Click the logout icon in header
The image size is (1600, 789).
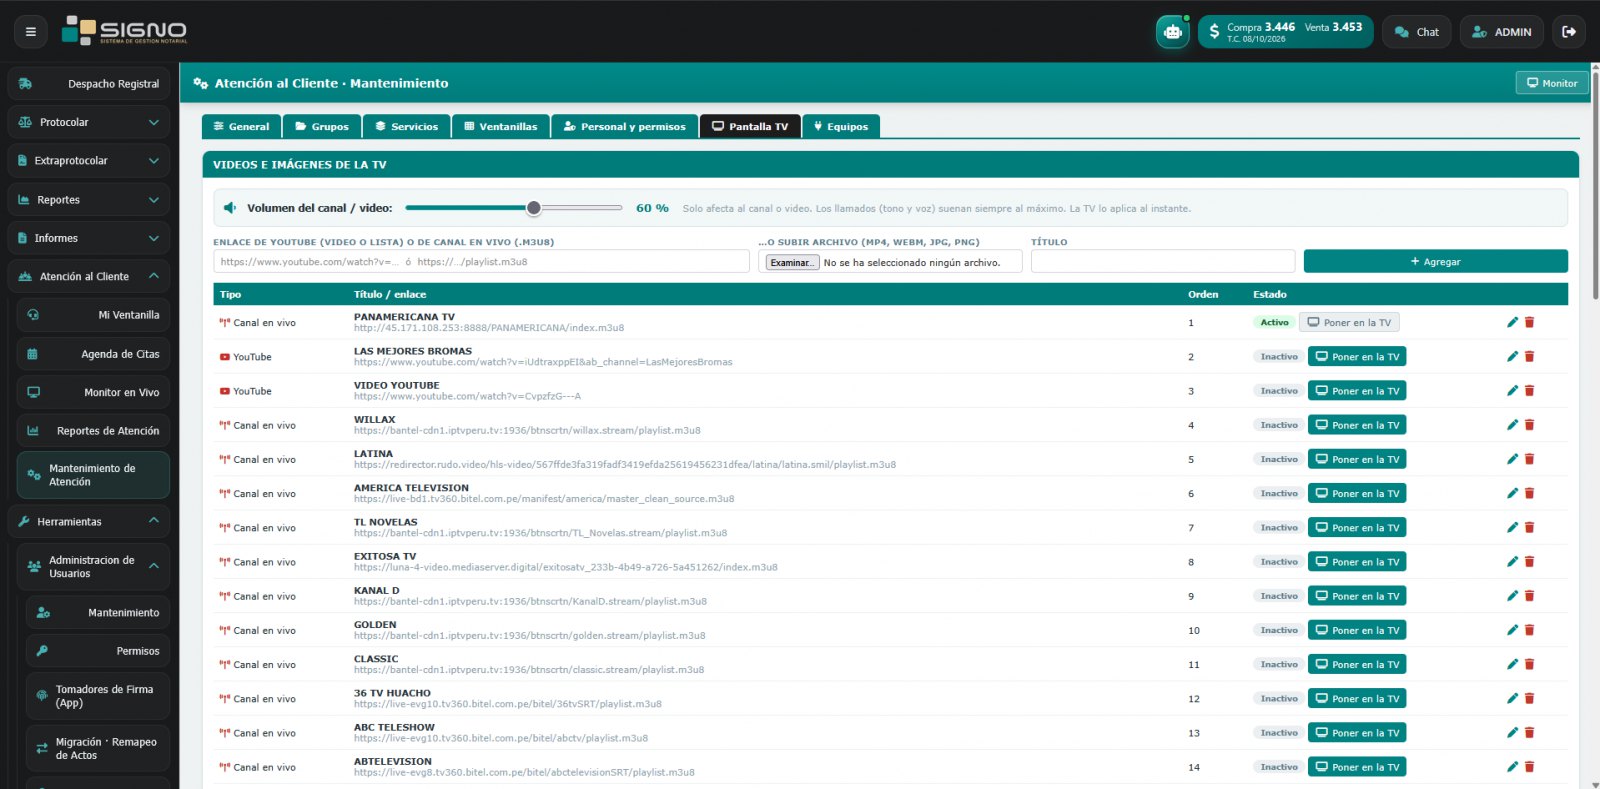pos(1569,32)
